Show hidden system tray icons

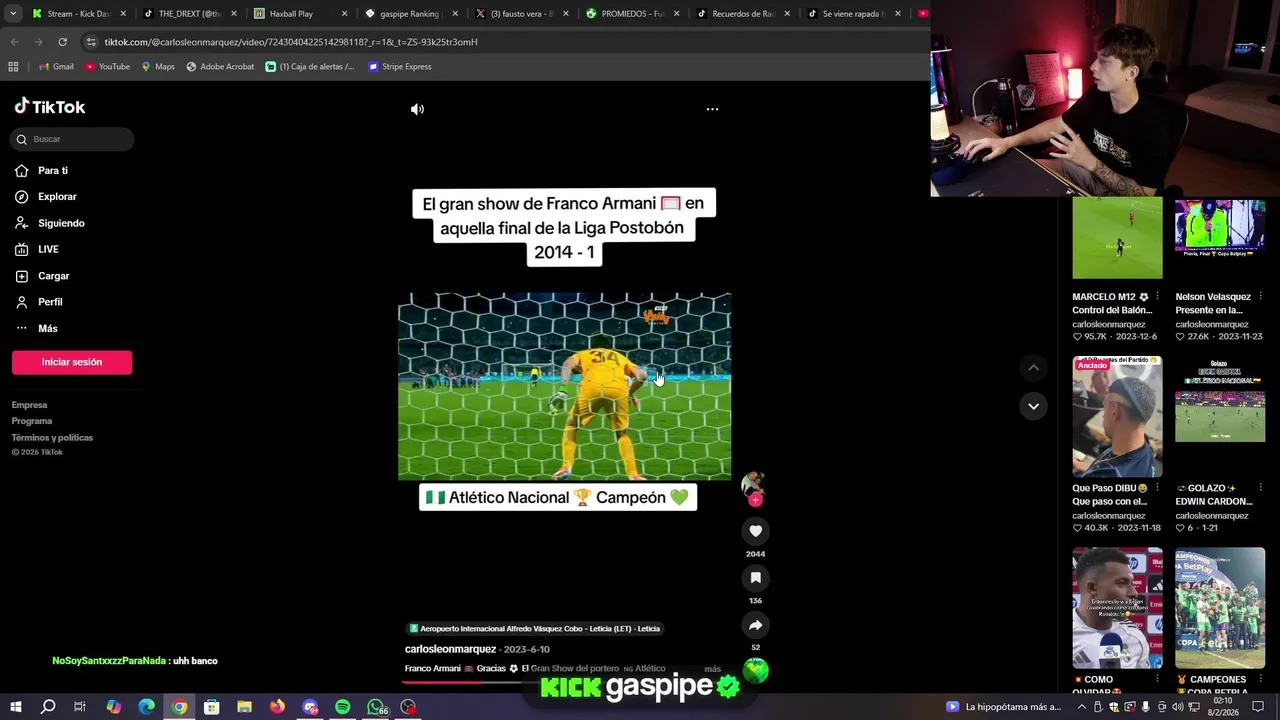pos(1081,707)
